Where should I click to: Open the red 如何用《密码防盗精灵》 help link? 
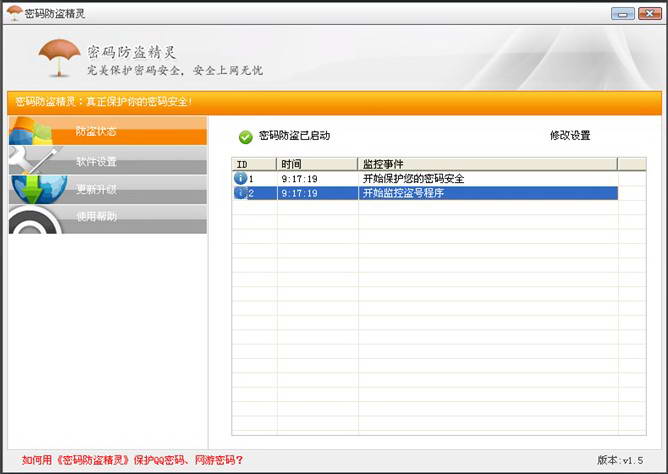click(132, 461)
